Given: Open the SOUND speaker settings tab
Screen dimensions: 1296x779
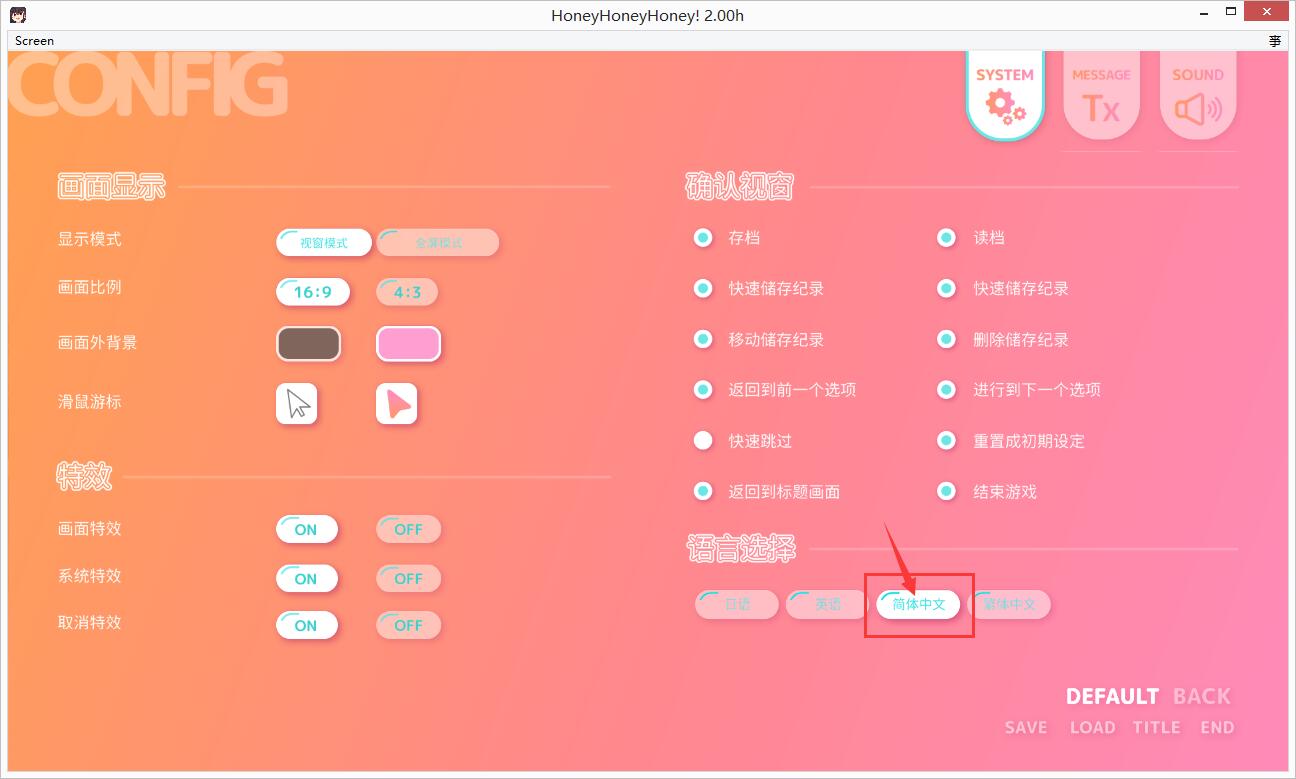Looking at the screenshot, I should click(x=1198, y=97).
